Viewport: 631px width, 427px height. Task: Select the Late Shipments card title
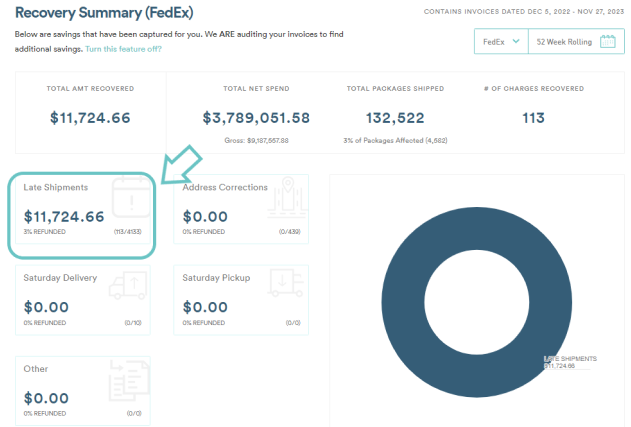[x=56, y=187]
